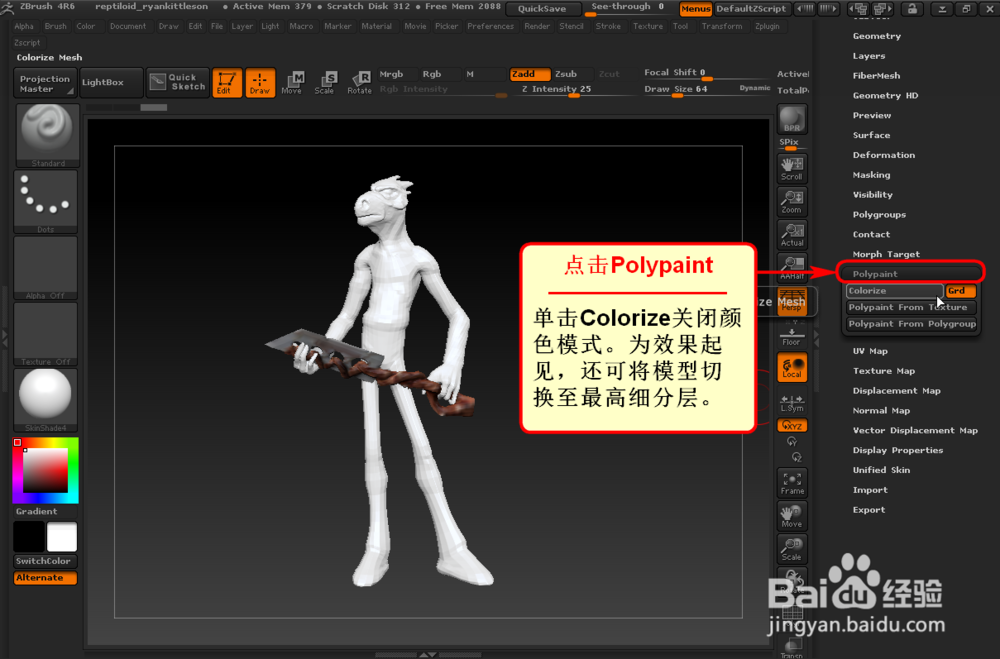1000x659 pixels.
Task: Open the LightBox browser
Action: (111, 82)
